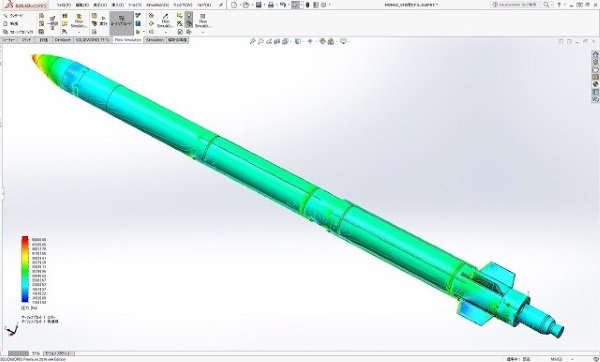Click the Wizard button in the ribbon
Viewport: 600px width, 362px height.
click(13, 16)
